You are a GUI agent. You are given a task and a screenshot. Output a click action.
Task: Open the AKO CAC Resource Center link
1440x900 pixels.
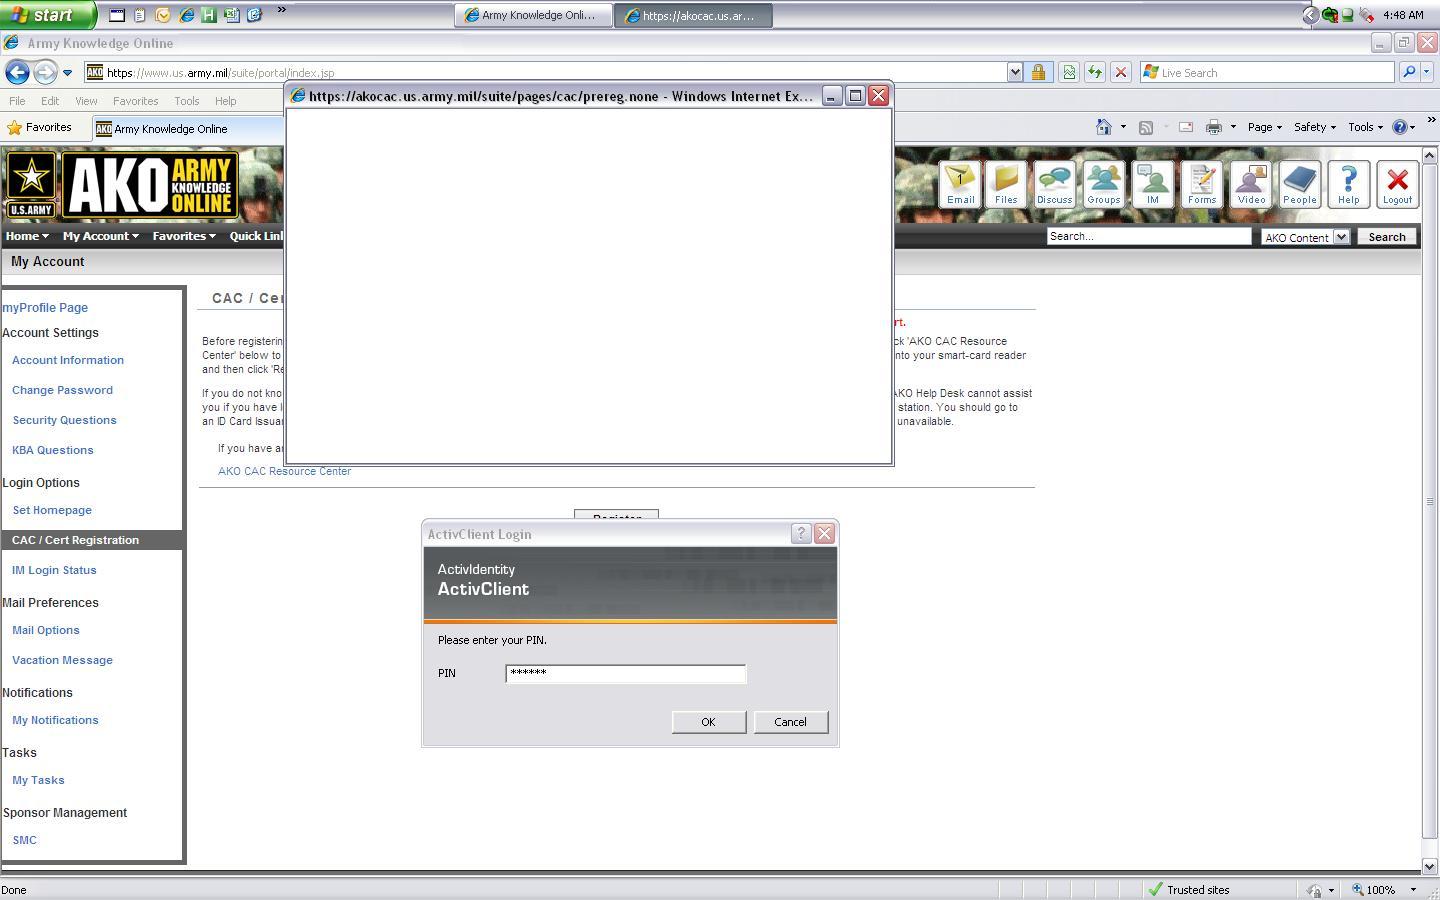tap(284, 471)
